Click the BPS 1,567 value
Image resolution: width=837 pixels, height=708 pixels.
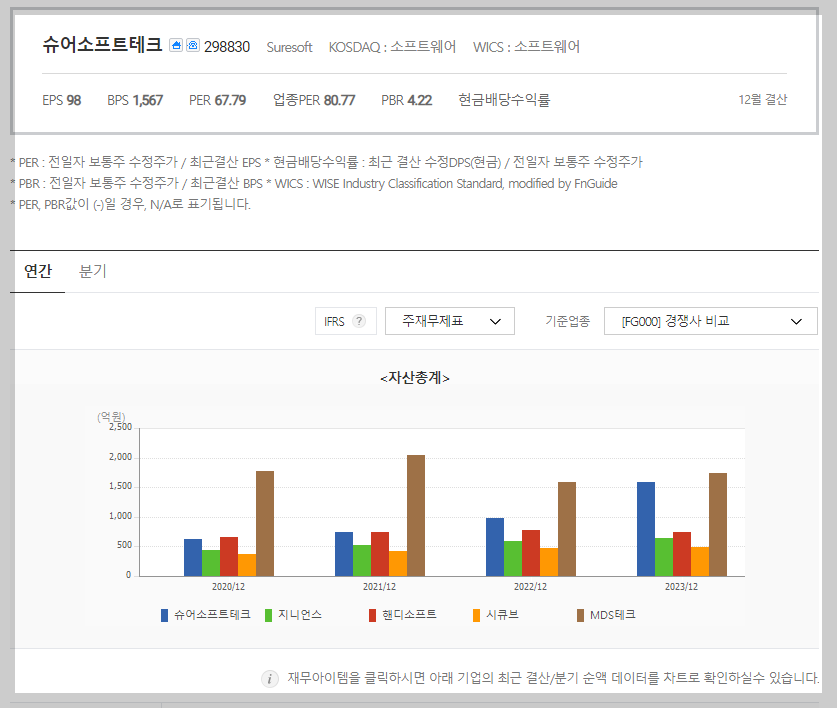pyautogui.click(x=135, y=100)
